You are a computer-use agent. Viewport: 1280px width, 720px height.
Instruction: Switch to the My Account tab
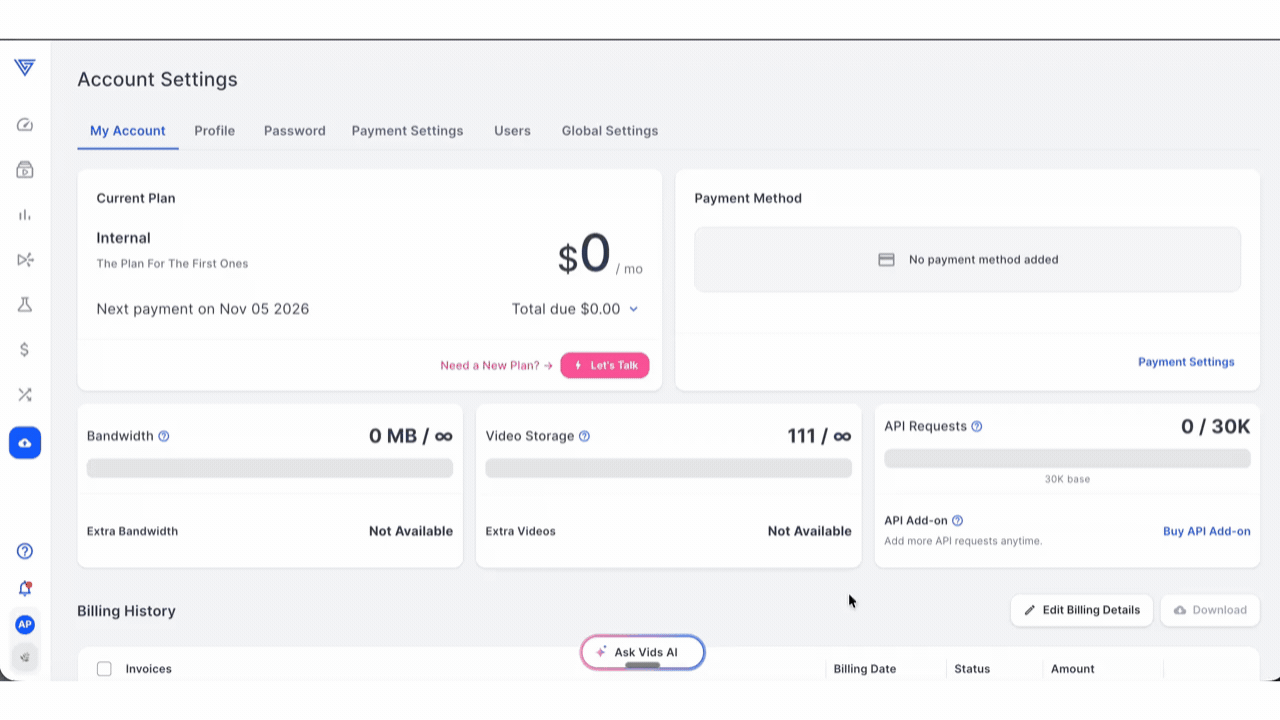(128, 131)
